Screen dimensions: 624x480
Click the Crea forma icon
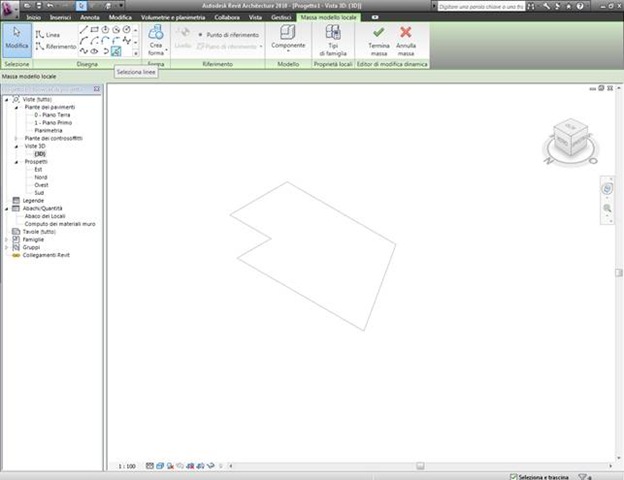point(156,32)
